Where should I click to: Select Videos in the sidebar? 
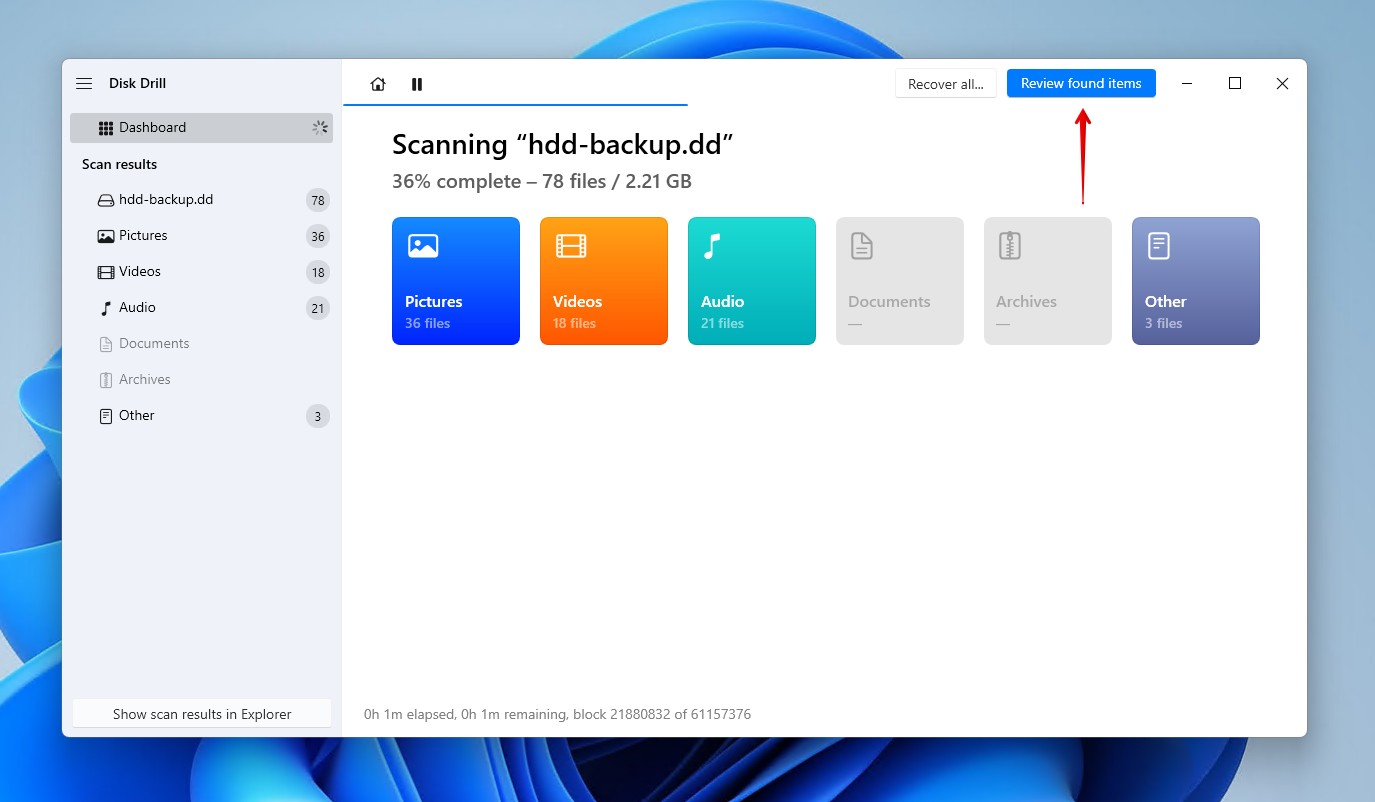coord(140,272)
